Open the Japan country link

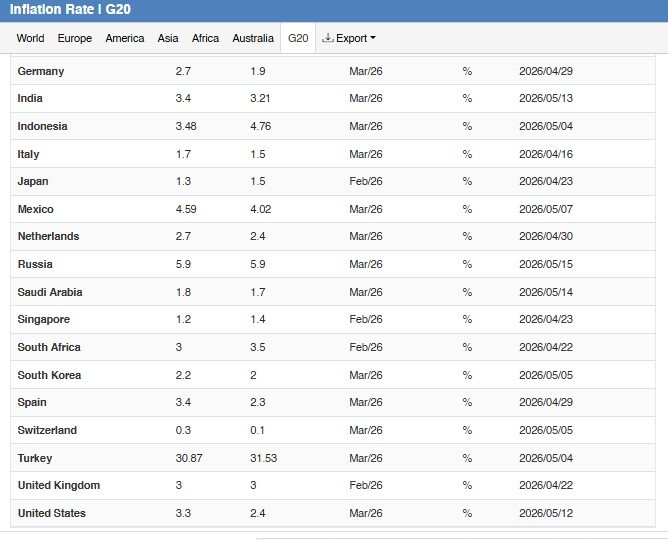pos(33,182)
